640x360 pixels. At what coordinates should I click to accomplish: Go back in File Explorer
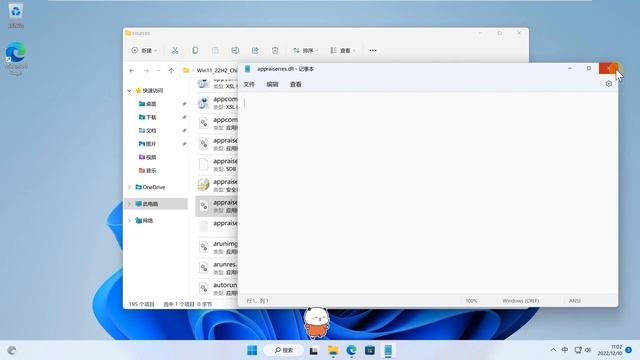tap(131, 71)
